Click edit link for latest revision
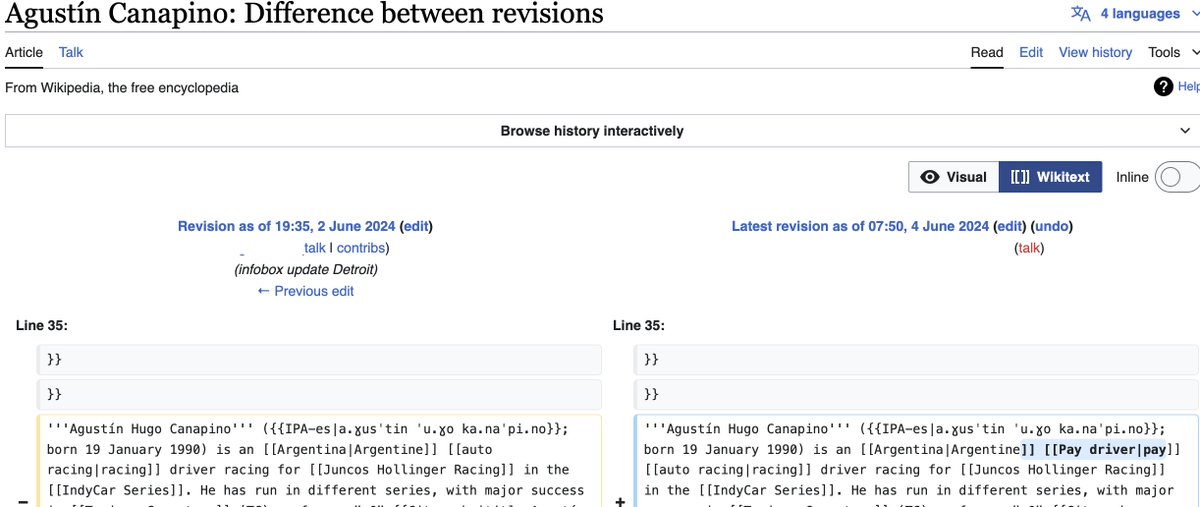The height and width of the screenshot is (507, 1200). (x=1010, y=226)
